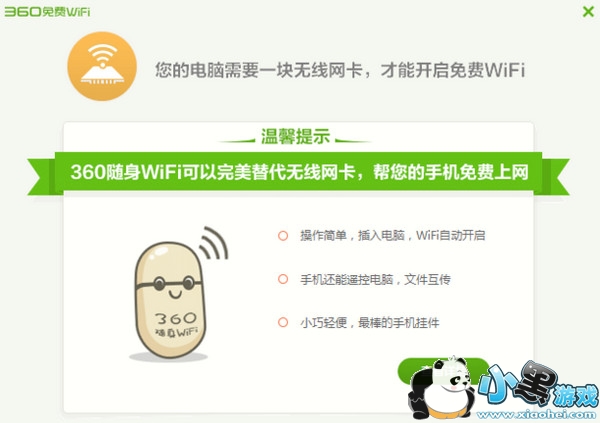Select the text 操作简单，插入电脑，WiFi自动开启

coord(393,235)
